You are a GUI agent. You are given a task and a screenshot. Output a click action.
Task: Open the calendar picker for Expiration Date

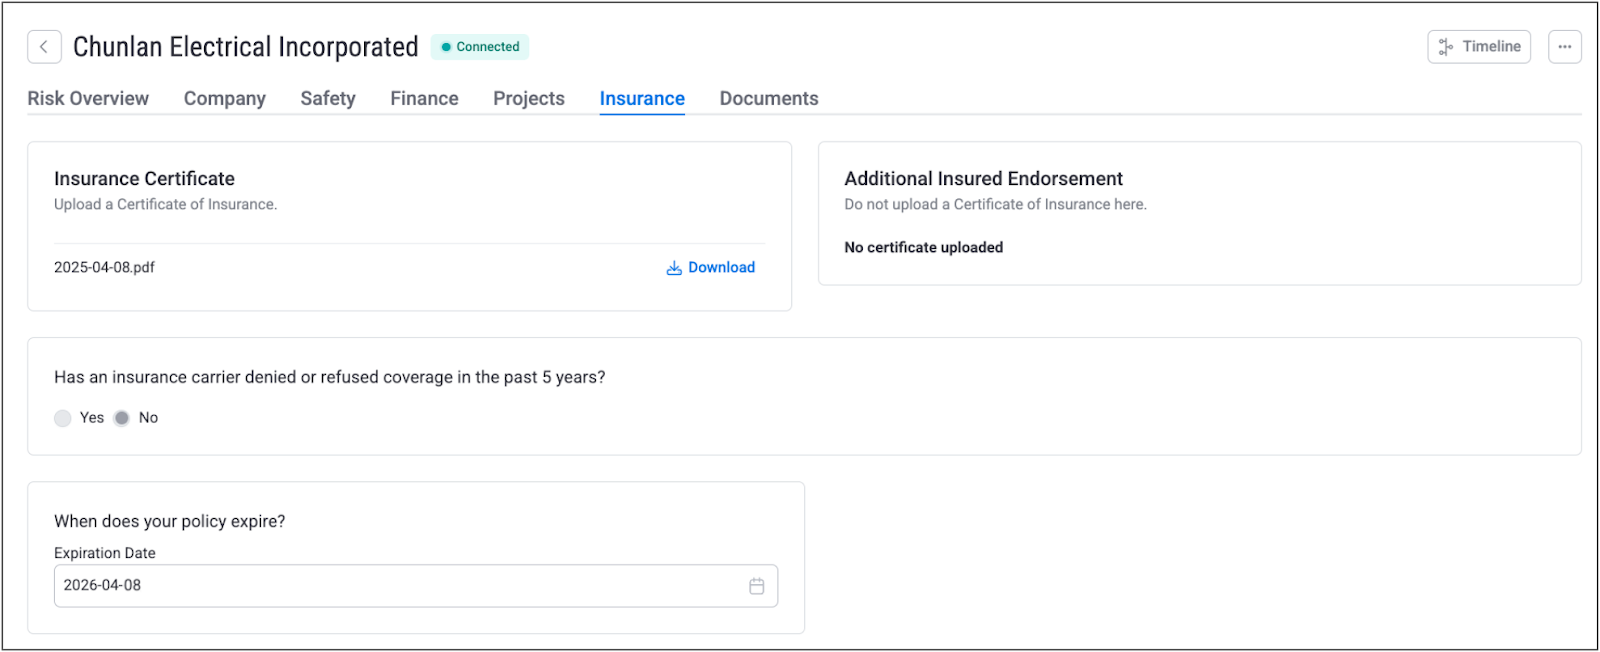[x=756, y=586]
